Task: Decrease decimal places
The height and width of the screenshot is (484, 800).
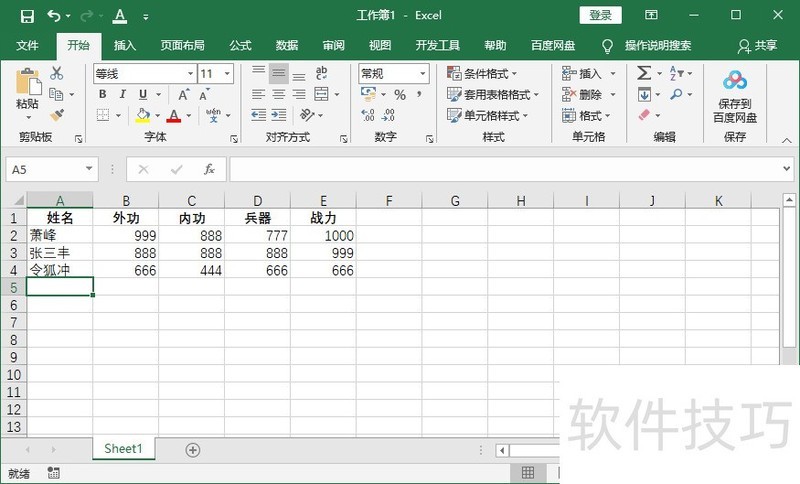Action: click(388, 115)
